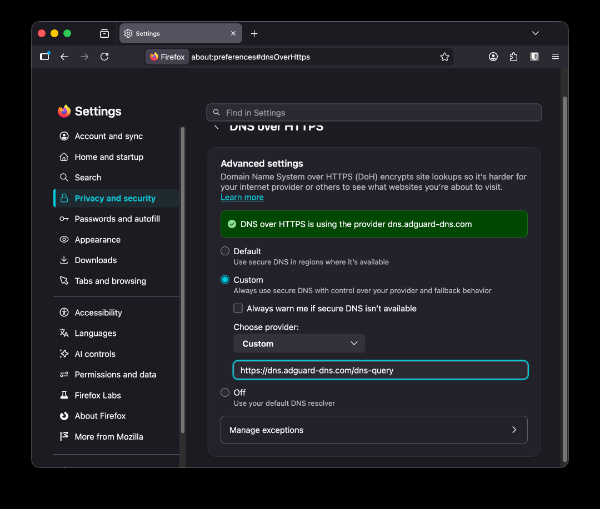The height and width of the screenshot is (509, 600).
Task: Close the Settings tab
Action: (233, 33)
